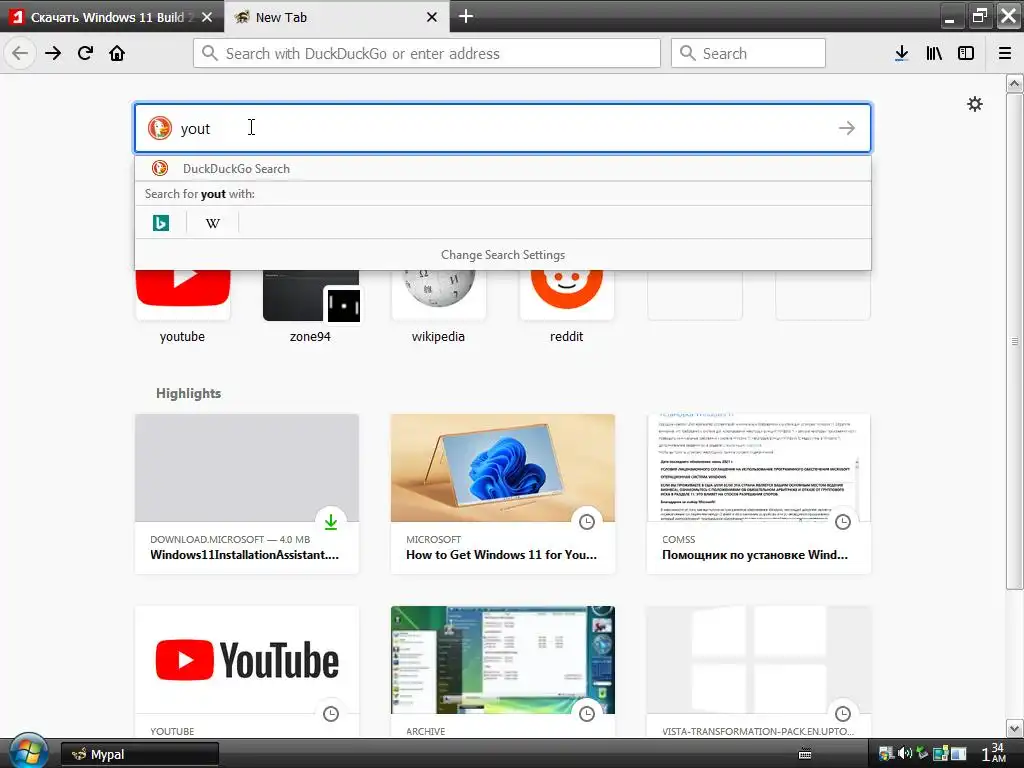Focus the address bar
The height and width of the screenshot is (768, 1024).
(x=427, y=53)
